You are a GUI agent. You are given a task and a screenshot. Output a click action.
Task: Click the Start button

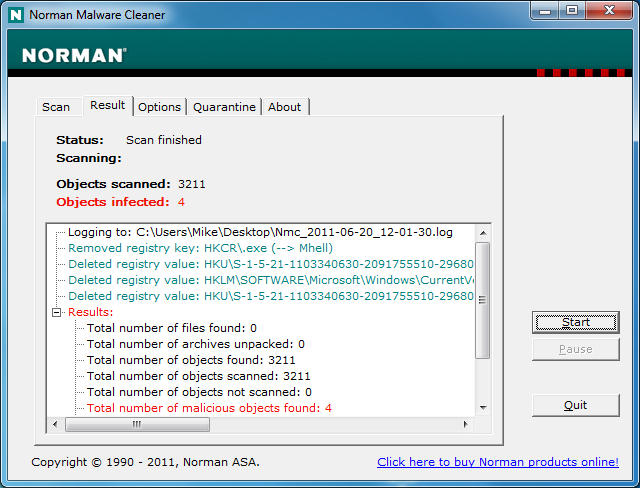pyautogui.click(x=576, y=322)
